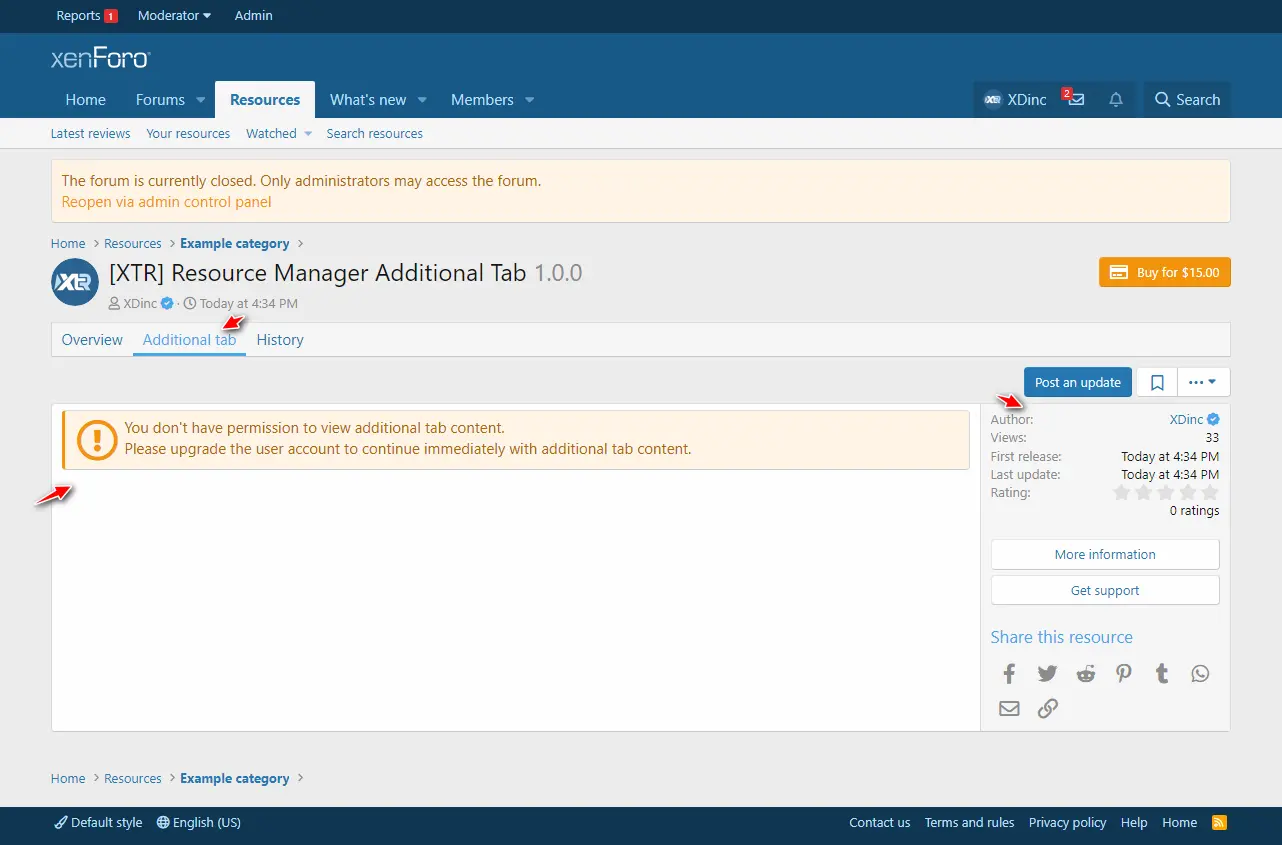
Task: Open Contact us footer link
Action: 880,822
